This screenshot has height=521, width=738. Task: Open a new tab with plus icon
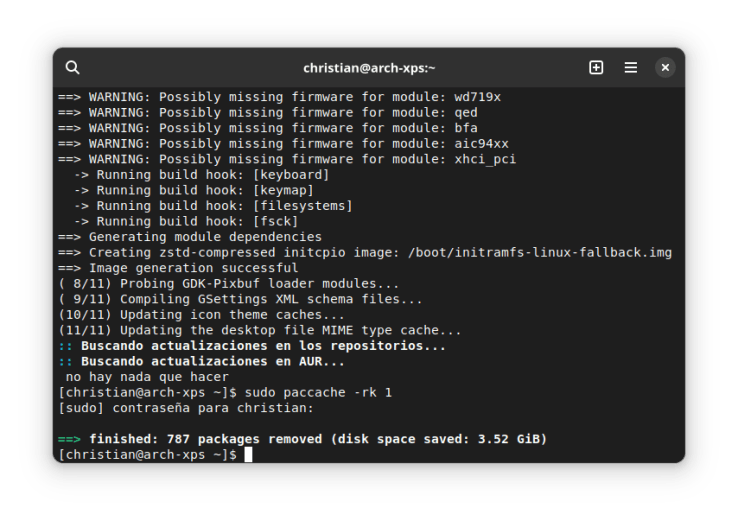596,67
